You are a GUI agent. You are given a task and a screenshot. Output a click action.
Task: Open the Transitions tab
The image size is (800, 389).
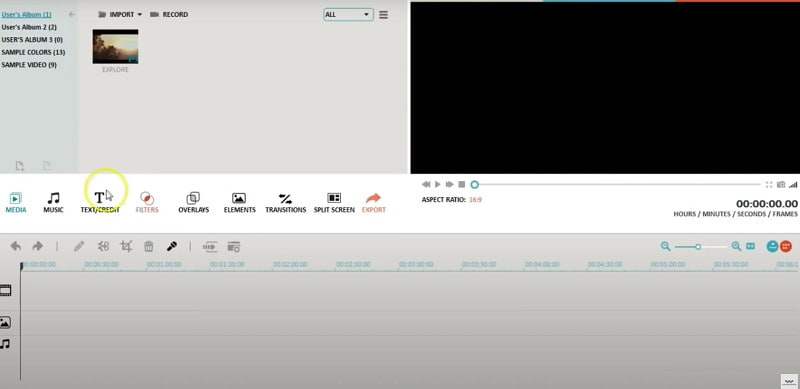pos(285,203)
